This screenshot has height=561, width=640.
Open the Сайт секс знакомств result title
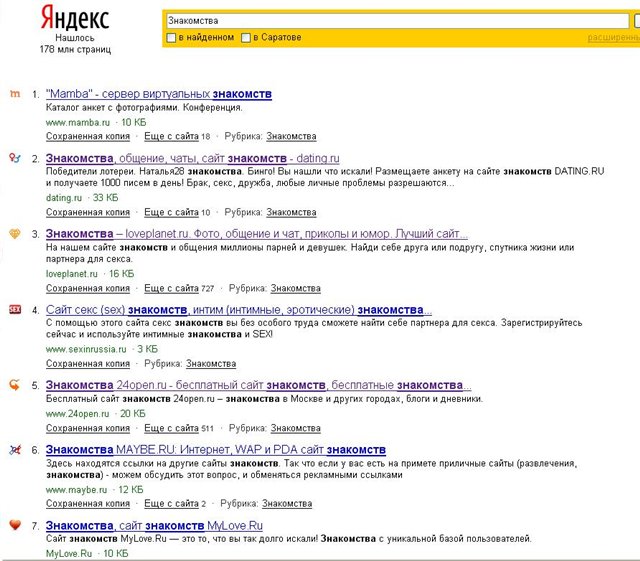(x=239, y=310)
